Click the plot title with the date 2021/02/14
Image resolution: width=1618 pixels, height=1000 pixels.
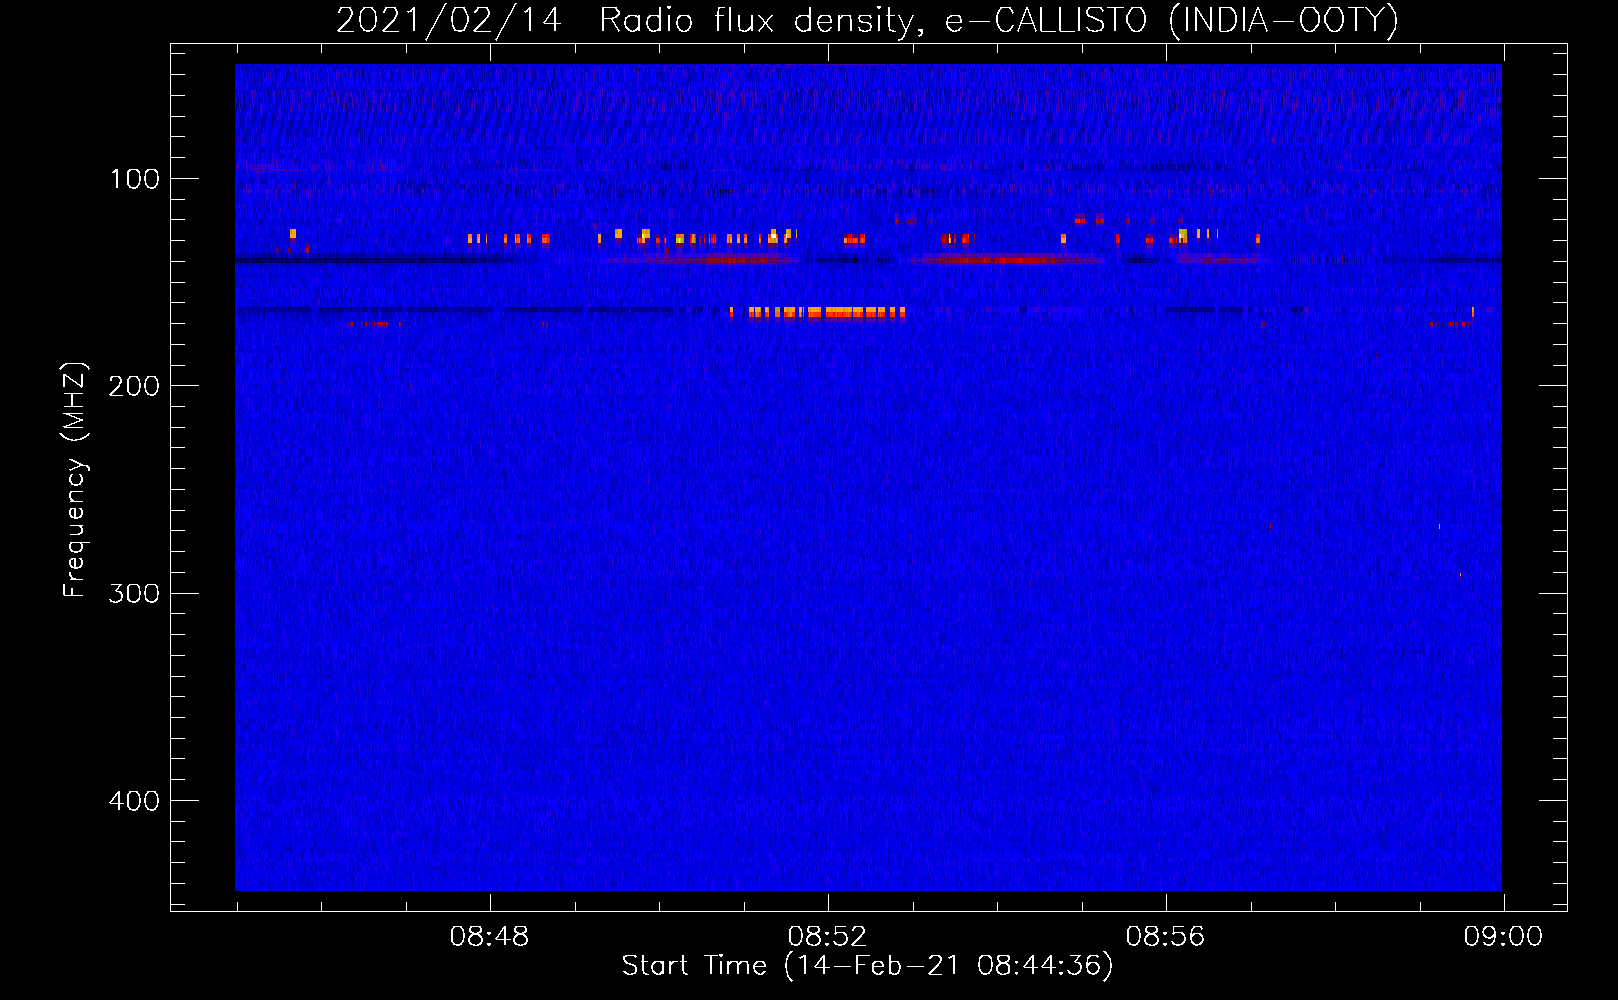pyautogui.click(x=867, y=20)
